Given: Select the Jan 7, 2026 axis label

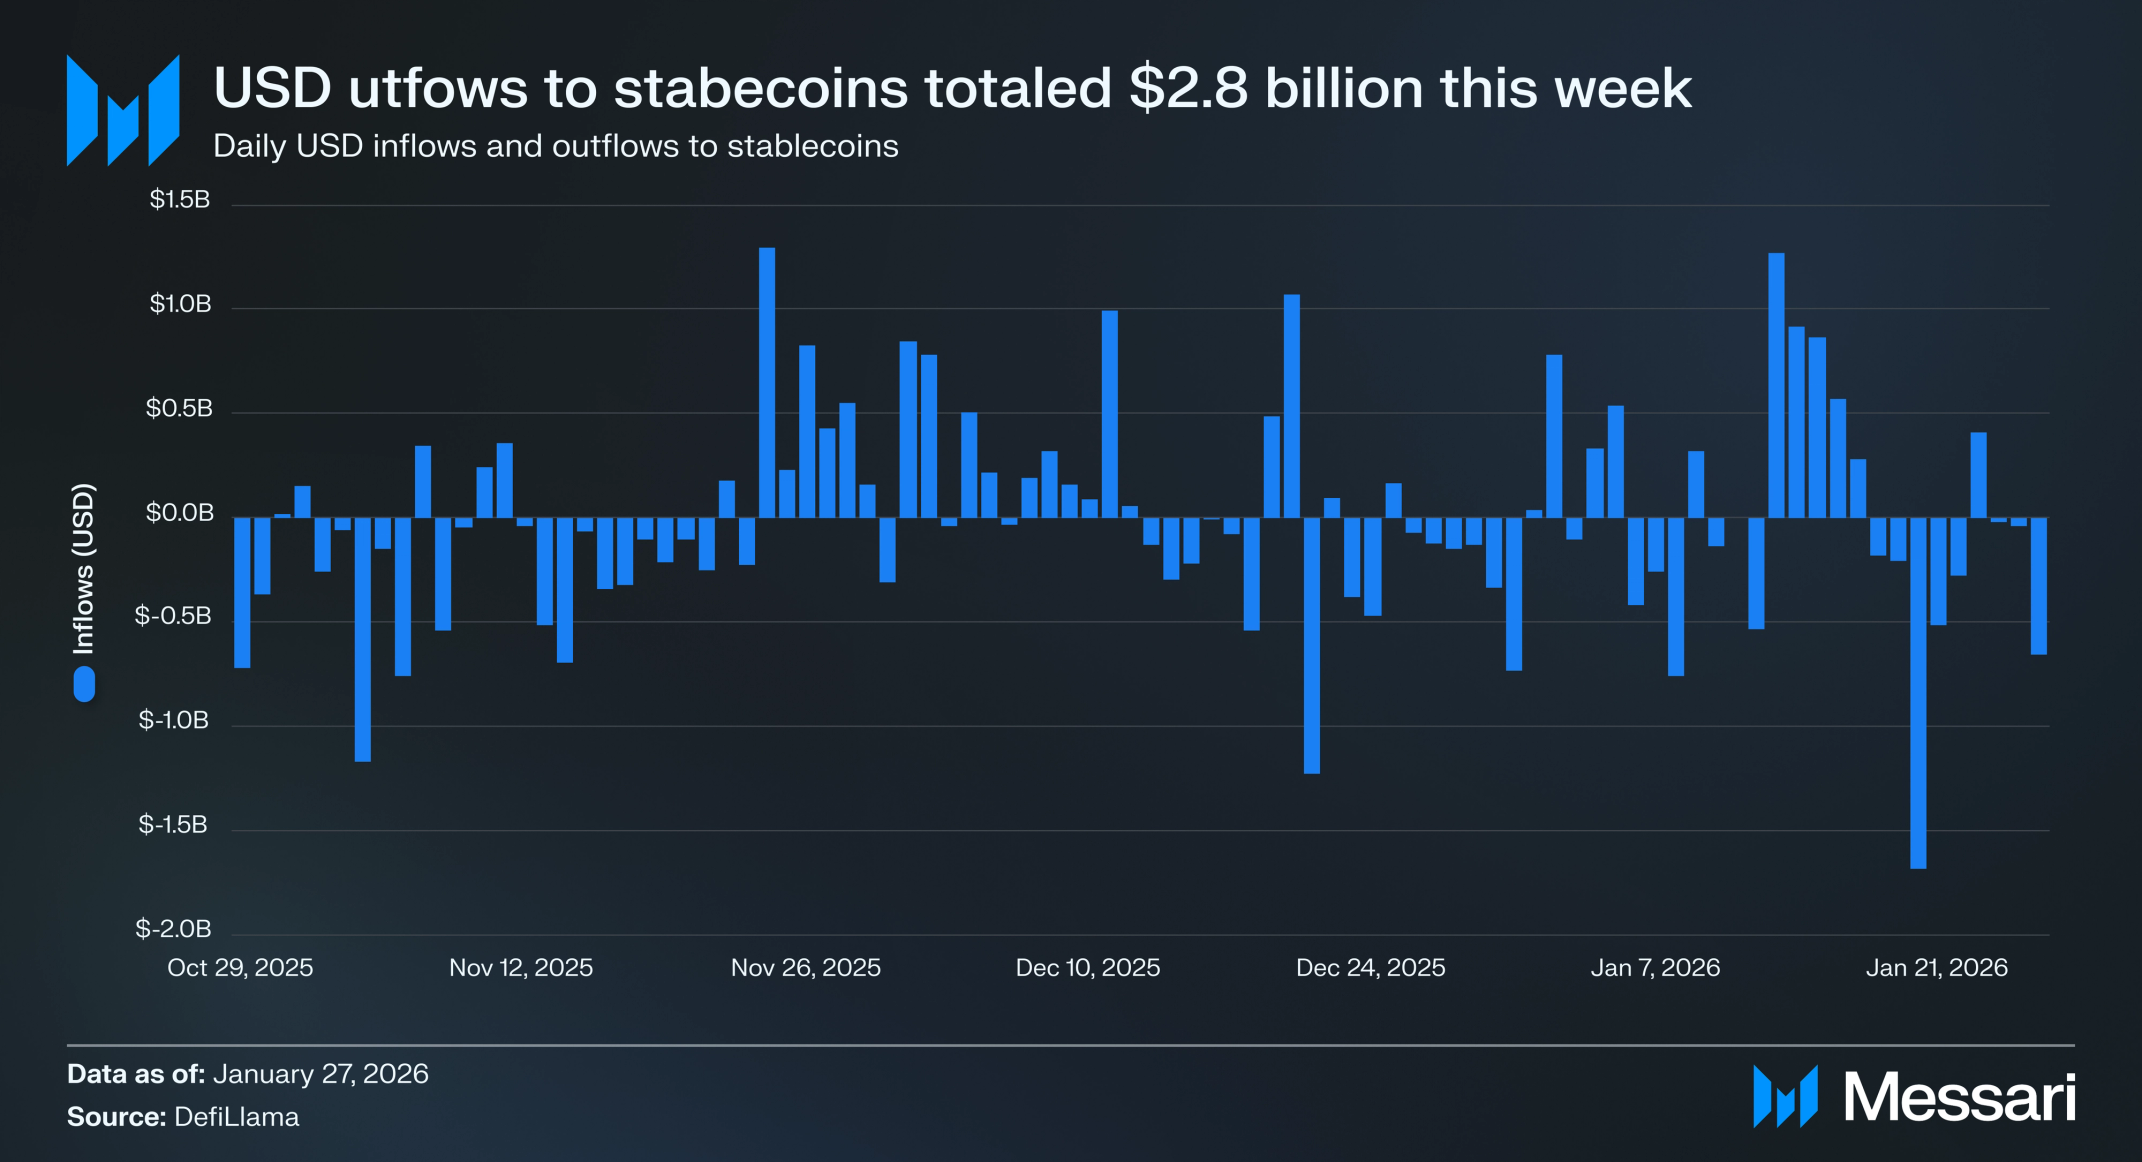Looking at the screenshot, I should tap(1655, 967).
